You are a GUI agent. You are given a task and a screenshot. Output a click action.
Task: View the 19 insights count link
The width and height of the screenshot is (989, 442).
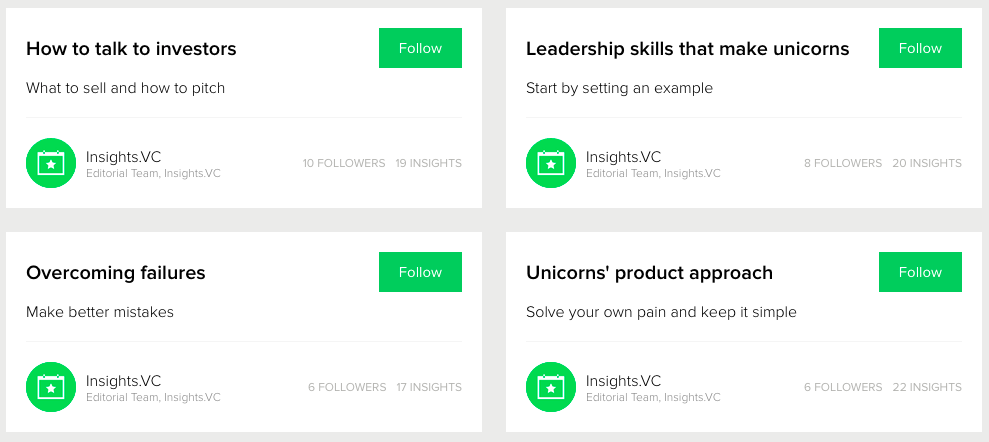pyautogui.click(x=428, y=163)
